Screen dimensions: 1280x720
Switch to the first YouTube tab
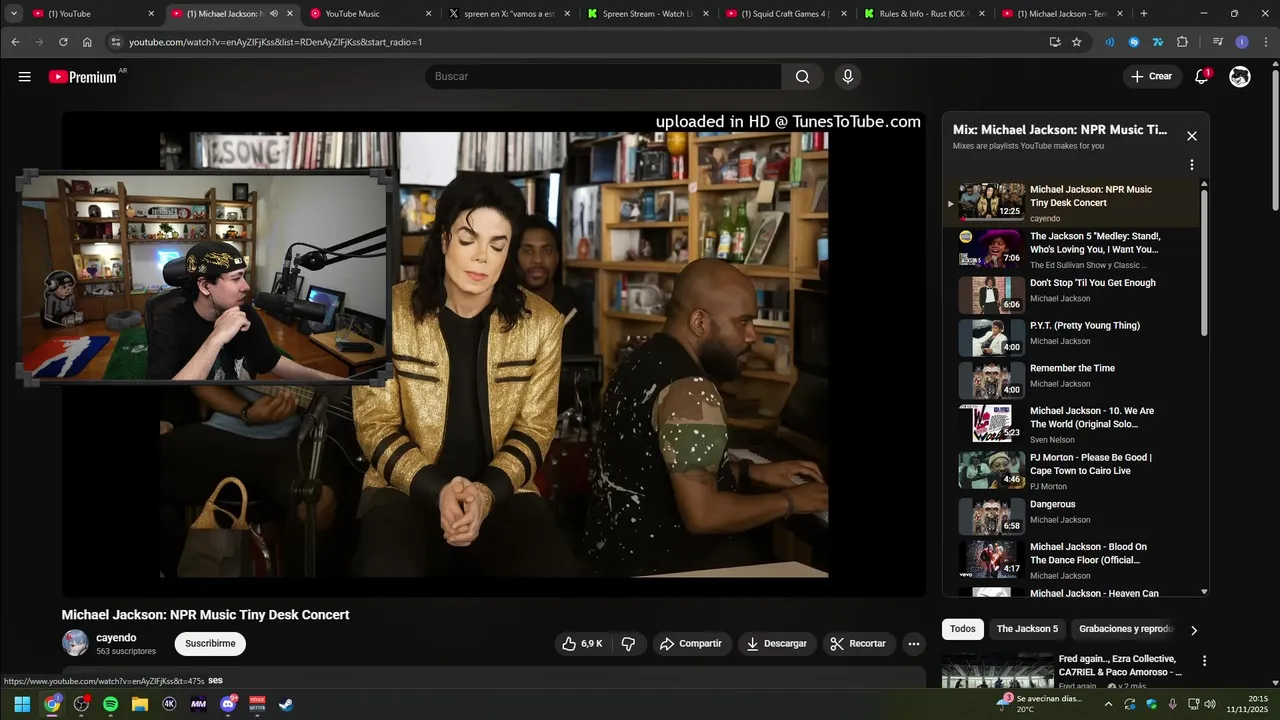pyautogui.click(x=92, y=14)
